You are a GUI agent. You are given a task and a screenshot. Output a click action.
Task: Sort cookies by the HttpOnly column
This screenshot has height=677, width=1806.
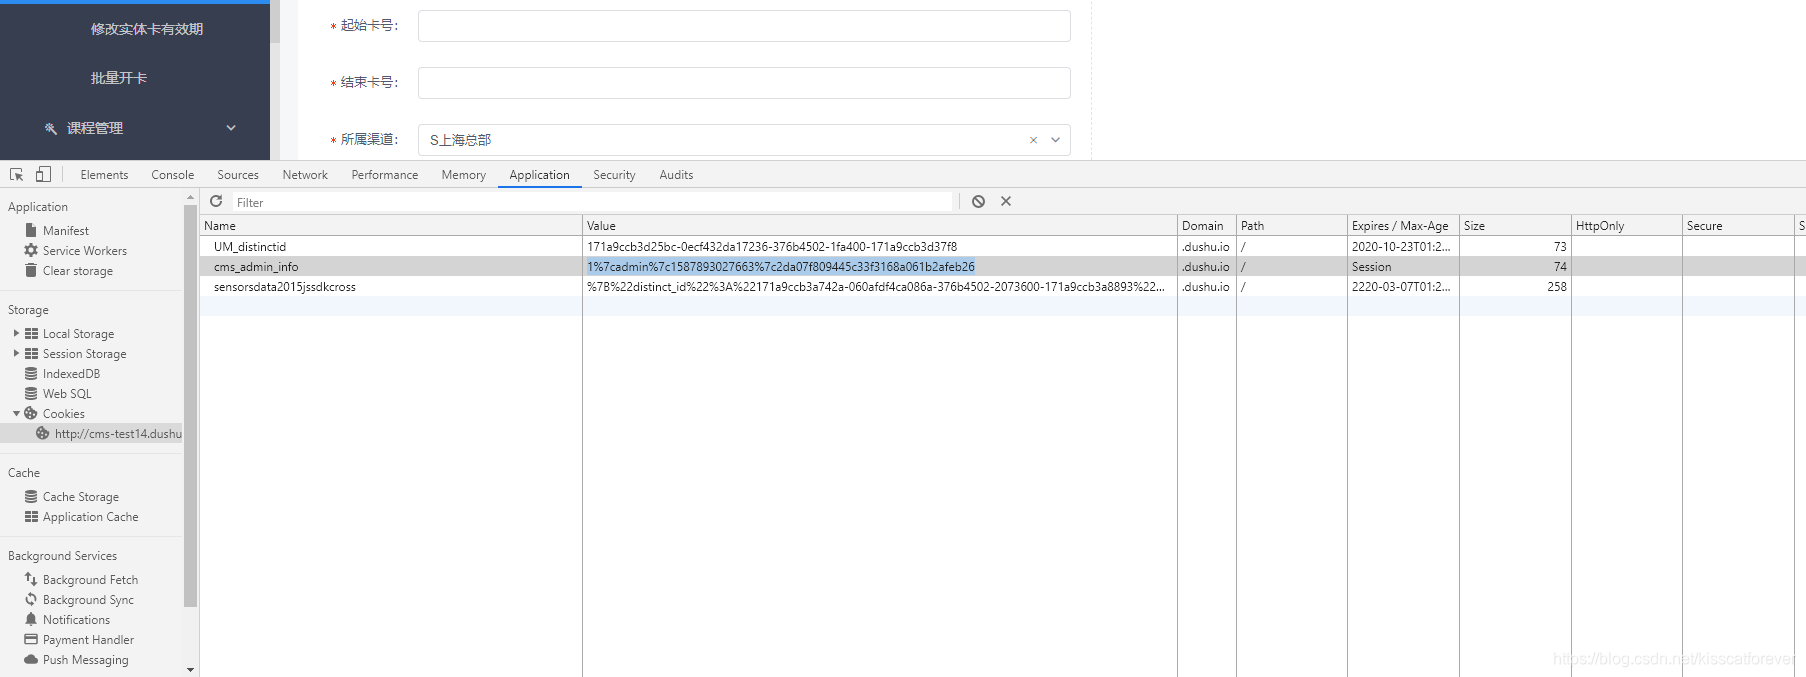pyautogui.click(x=1627, y=225)
